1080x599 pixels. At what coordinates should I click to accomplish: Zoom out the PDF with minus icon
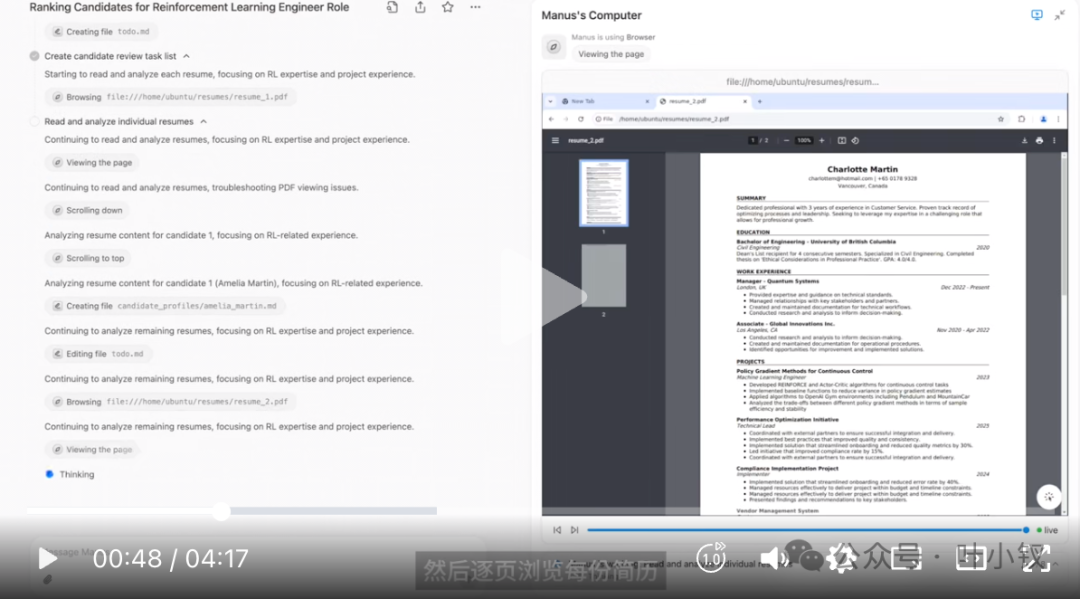pyautogui.click(x=786, y=140)
